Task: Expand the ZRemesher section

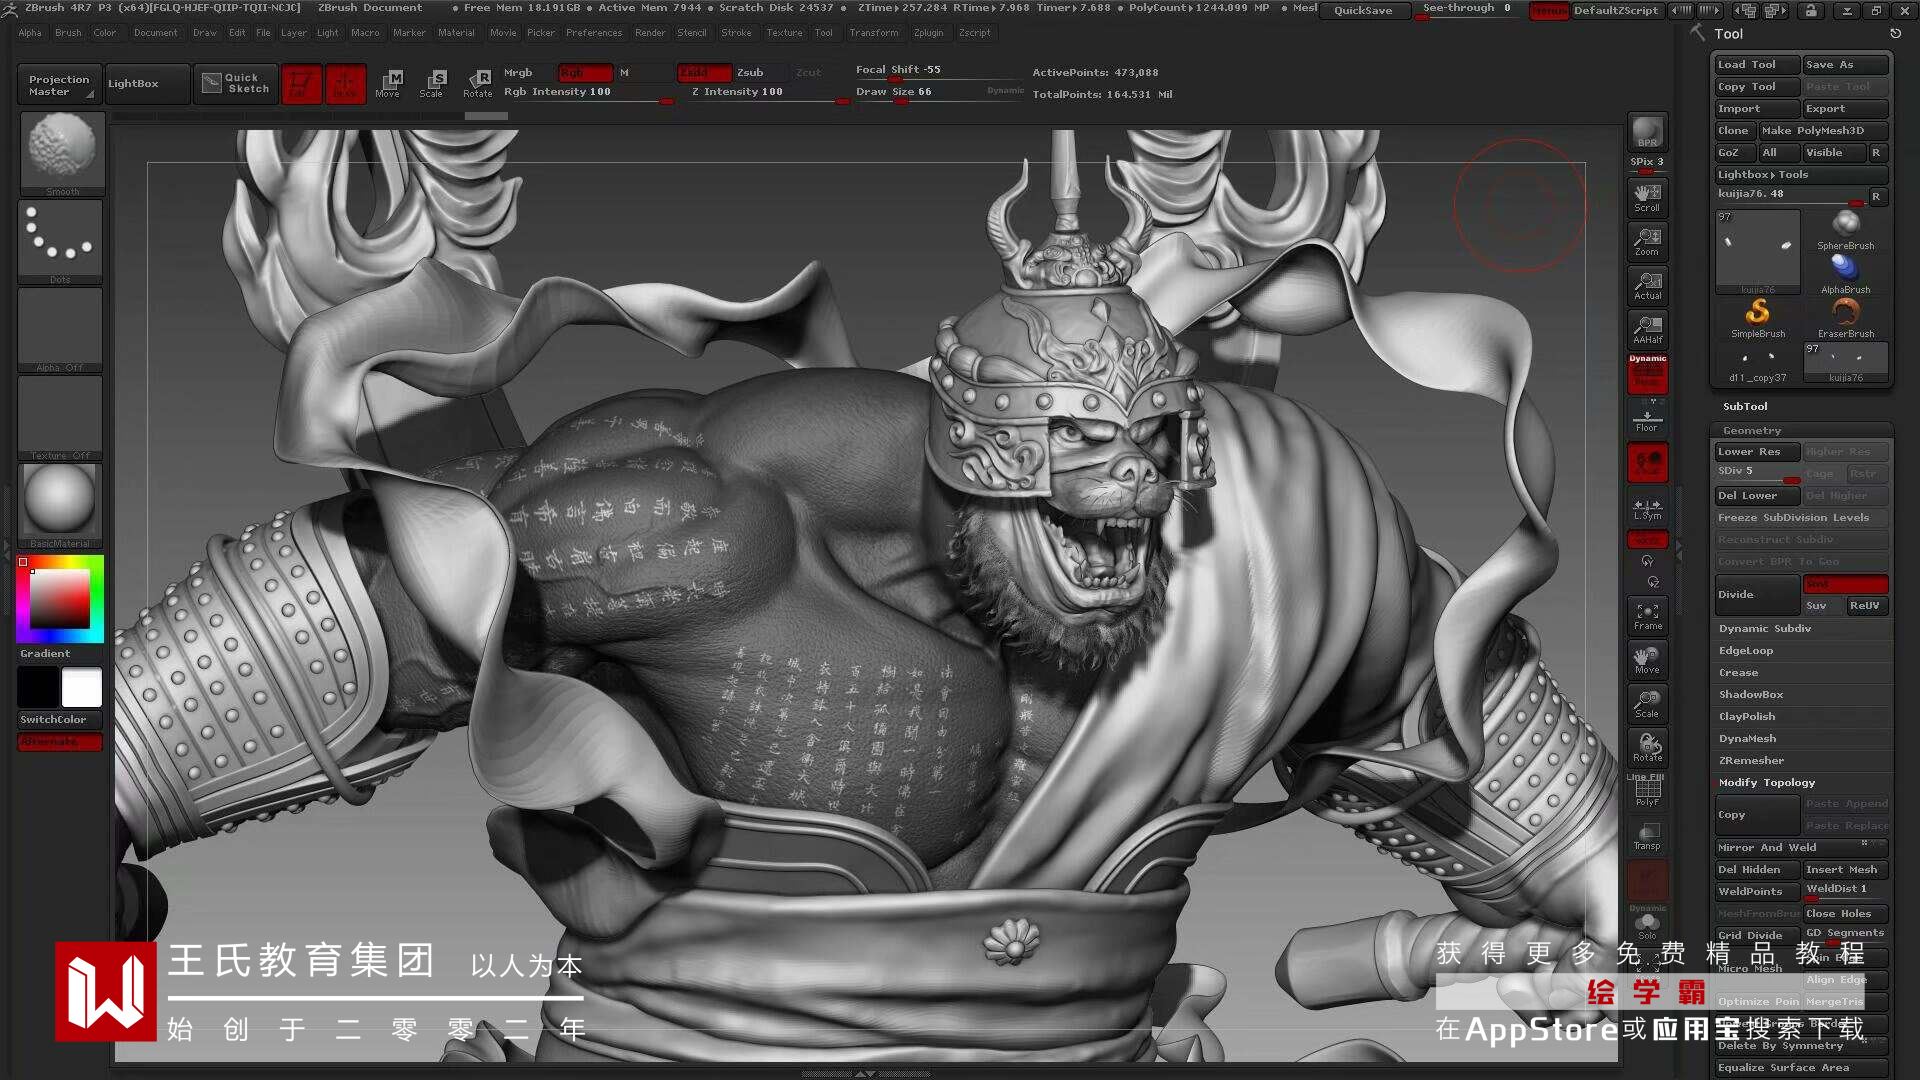Action: pos(1751,760)
